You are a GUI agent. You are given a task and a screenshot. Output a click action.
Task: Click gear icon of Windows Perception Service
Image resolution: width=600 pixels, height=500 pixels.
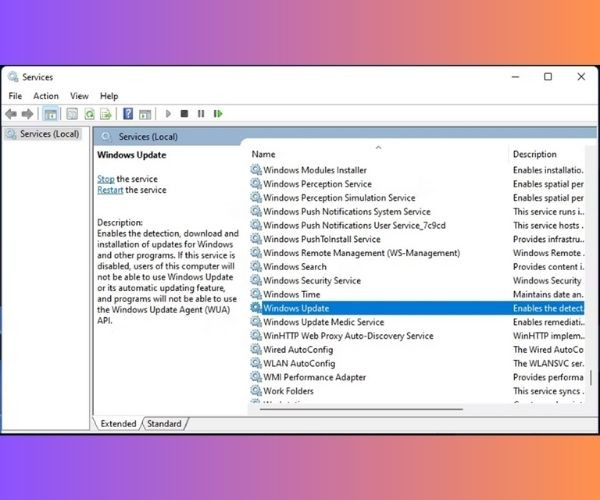(x=256, y=184)
